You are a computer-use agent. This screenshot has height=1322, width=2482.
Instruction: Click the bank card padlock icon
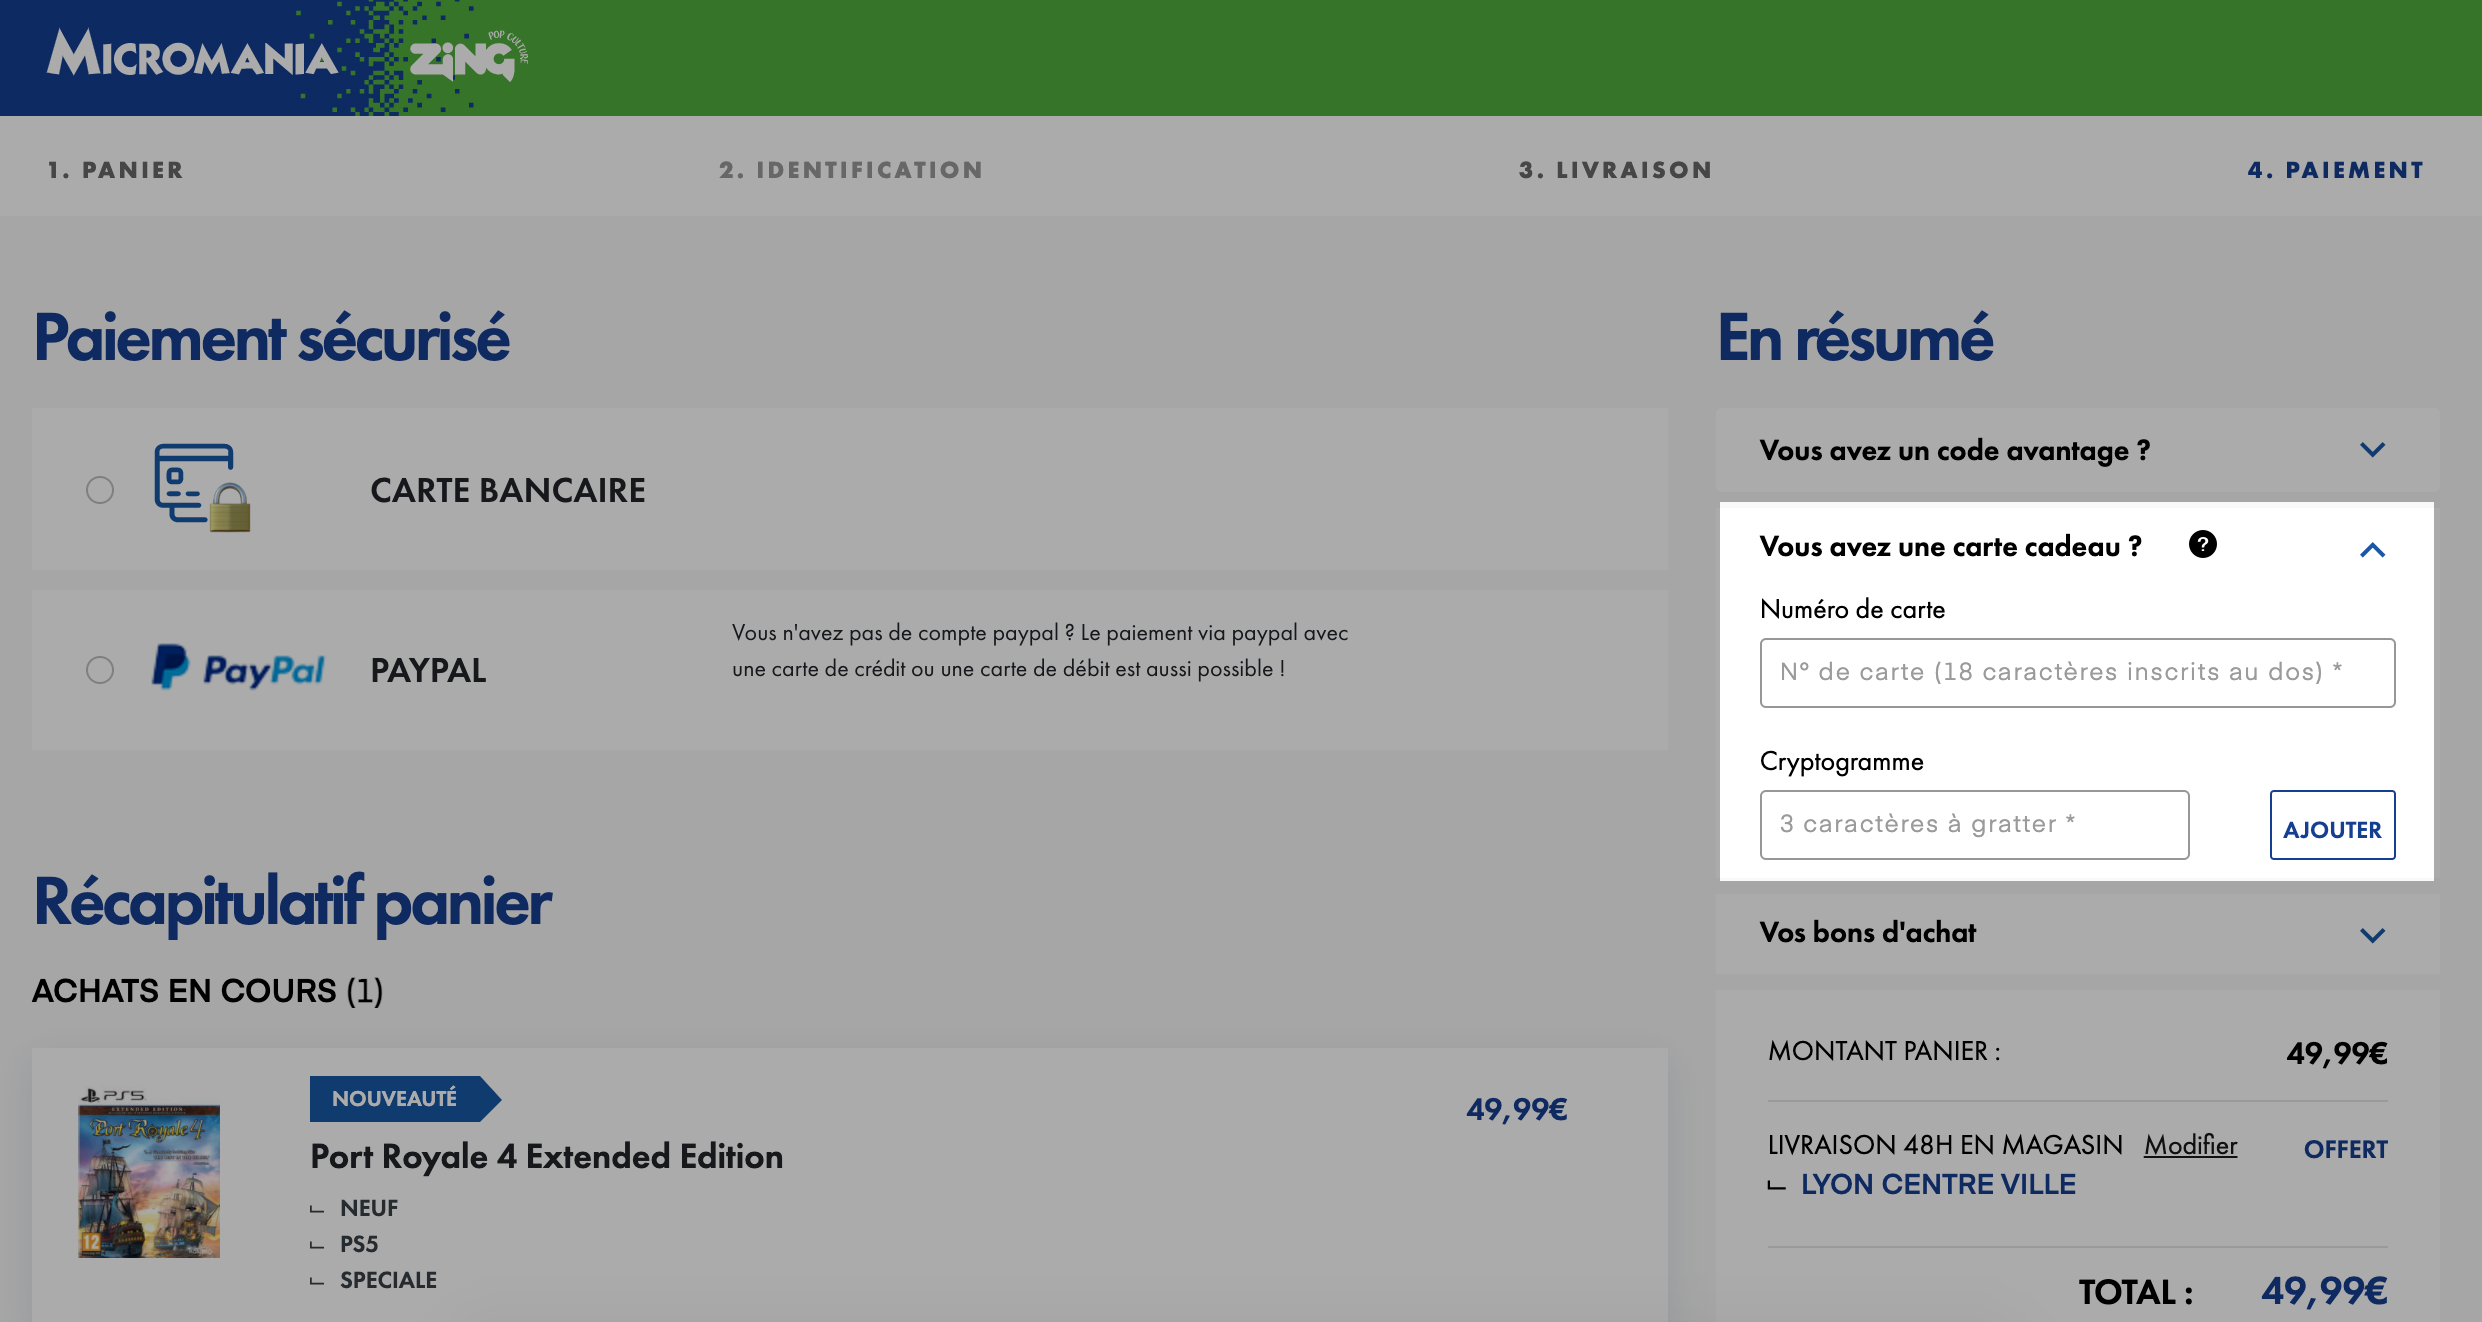[202, 488]
